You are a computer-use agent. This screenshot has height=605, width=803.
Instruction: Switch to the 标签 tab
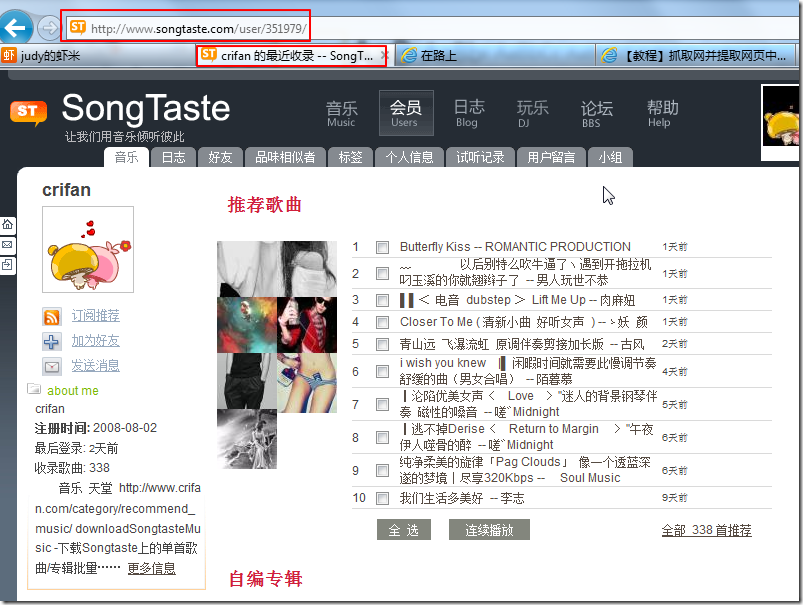click(x=350, y=157)
